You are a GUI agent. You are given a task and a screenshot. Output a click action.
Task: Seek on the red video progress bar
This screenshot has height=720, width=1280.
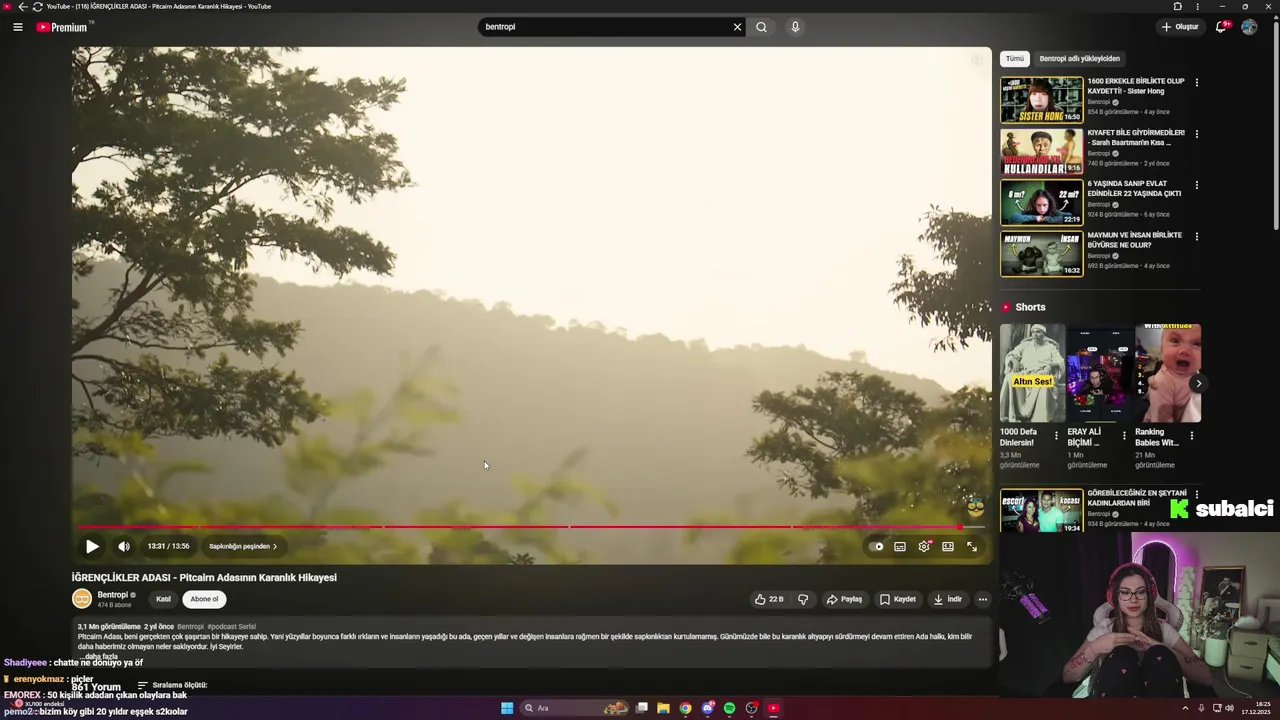[x=532, y=527]
